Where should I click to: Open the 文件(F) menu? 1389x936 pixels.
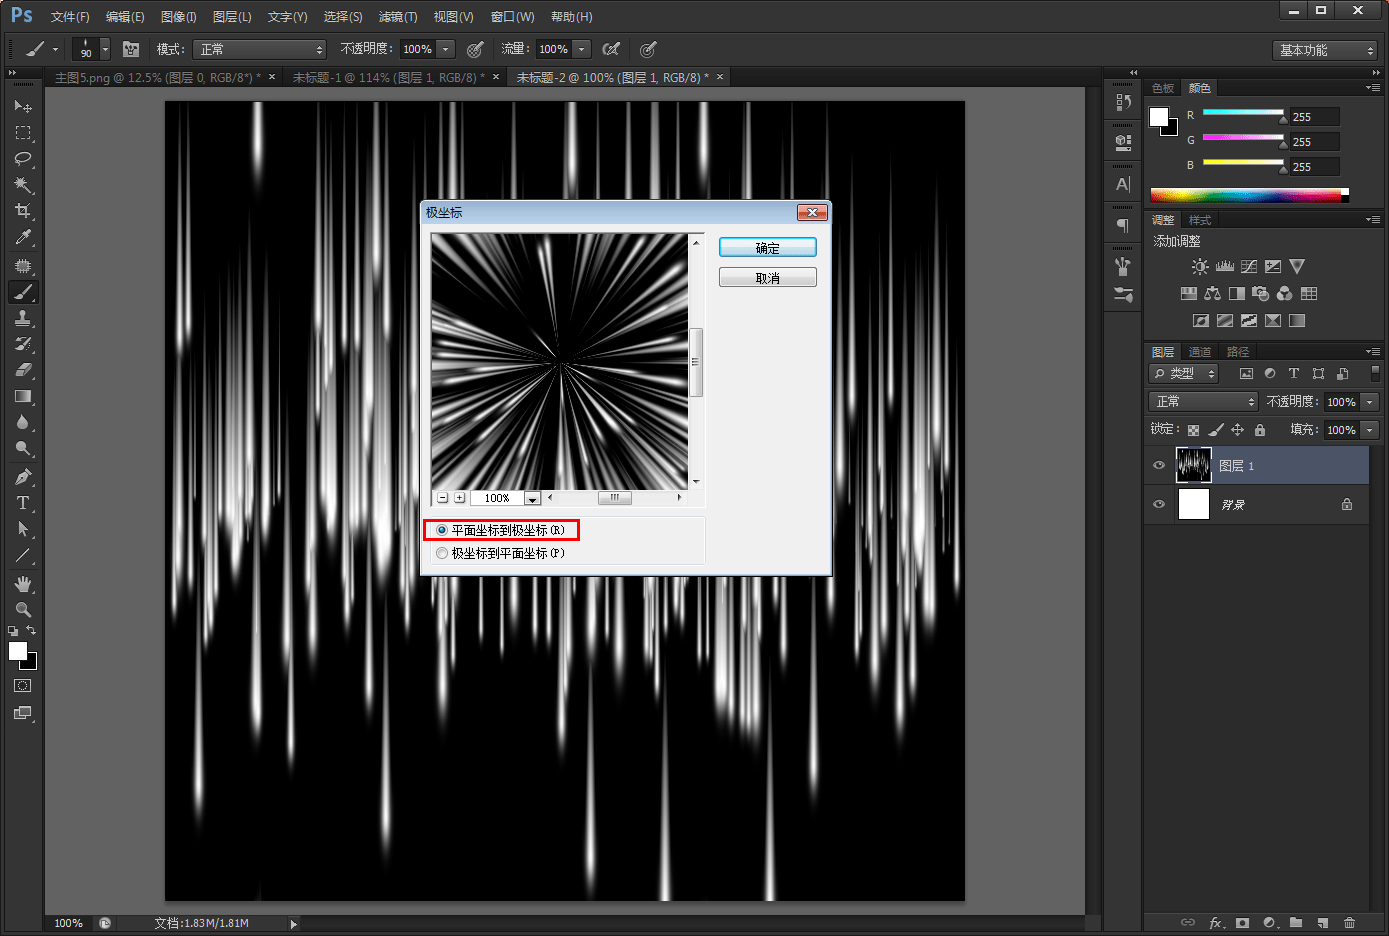click(x=70, y=17)
